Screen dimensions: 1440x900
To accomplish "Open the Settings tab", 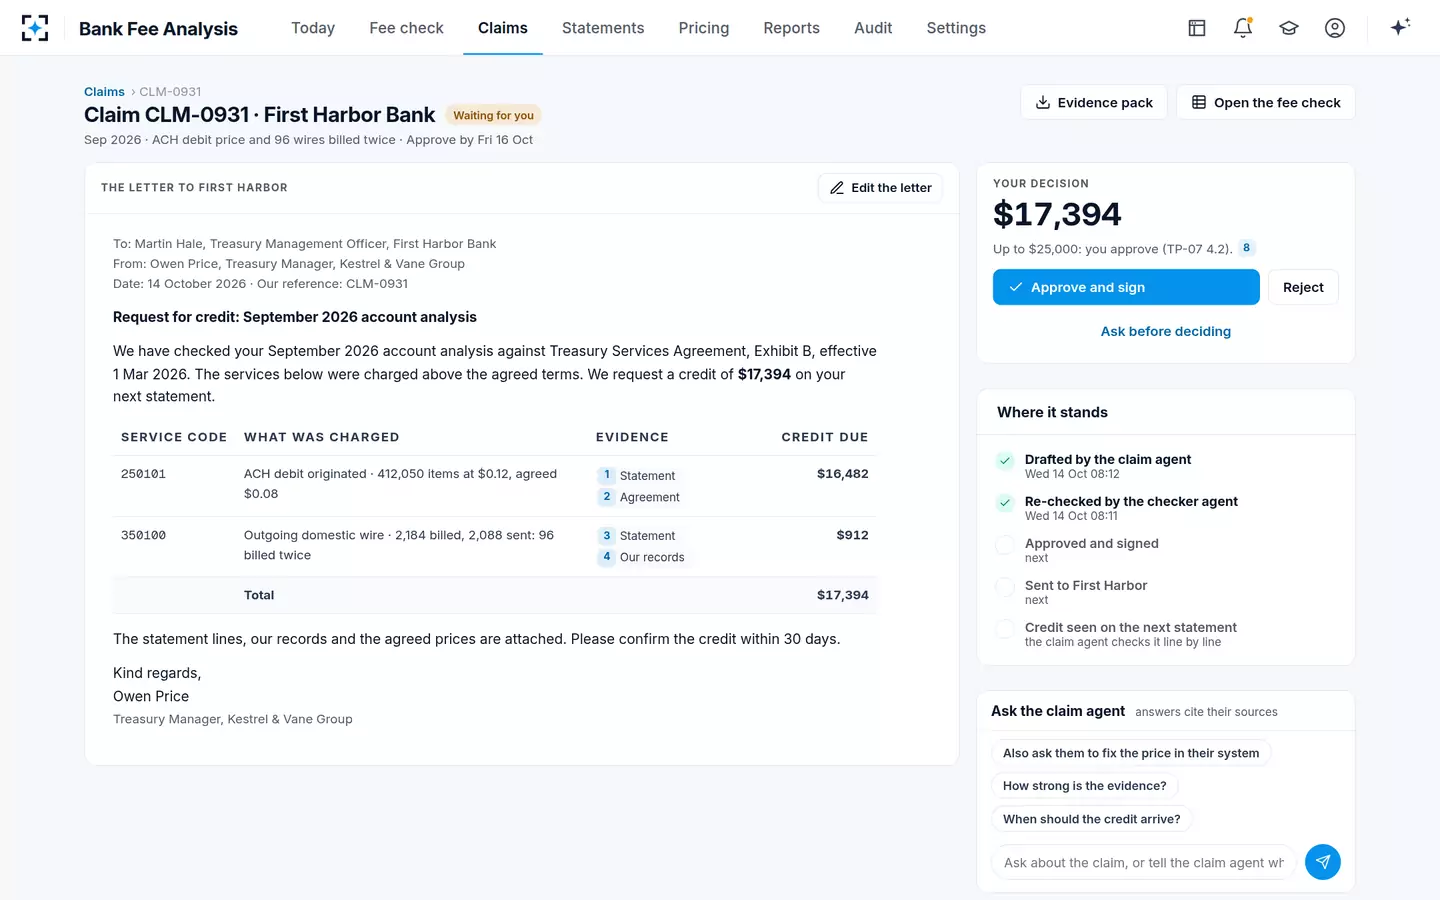I will tap(956, 28).
